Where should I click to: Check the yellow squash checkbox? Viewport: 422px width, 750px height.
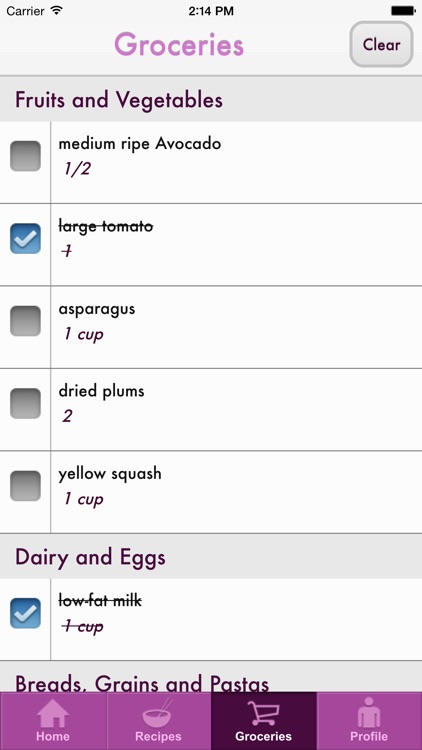[25, 486]
